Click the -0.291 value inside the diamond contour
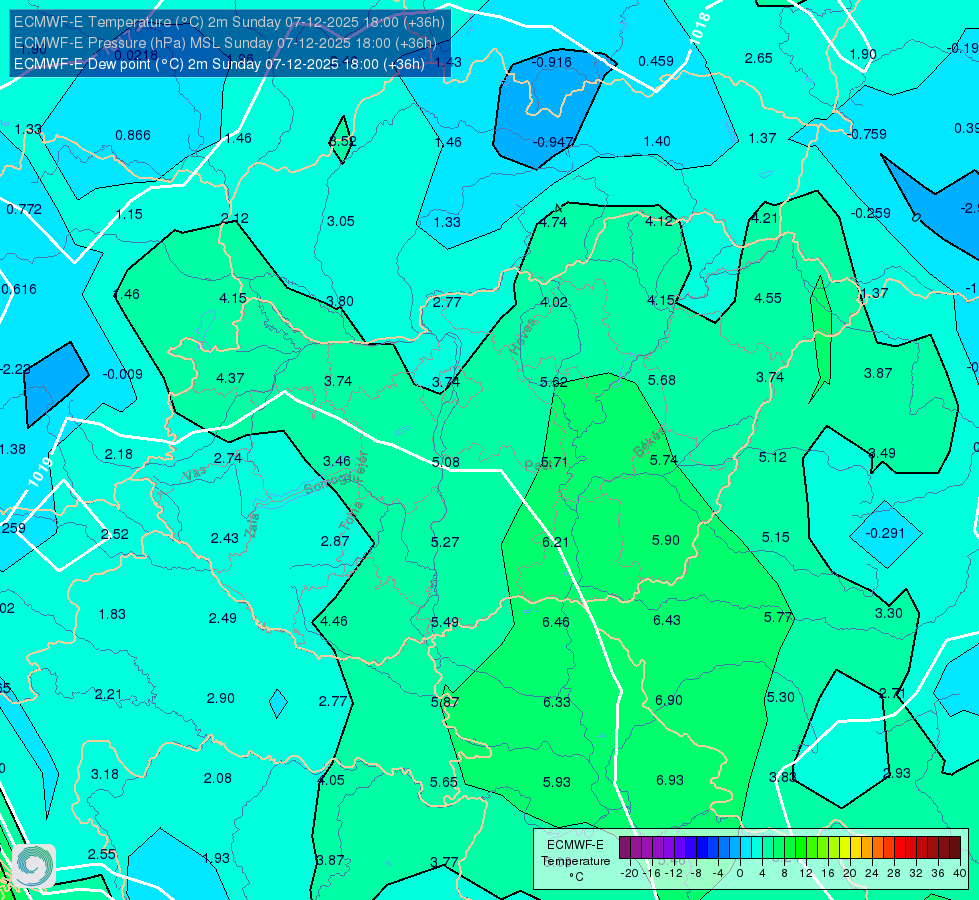The image size is (979, 900). tap(885, 533)
